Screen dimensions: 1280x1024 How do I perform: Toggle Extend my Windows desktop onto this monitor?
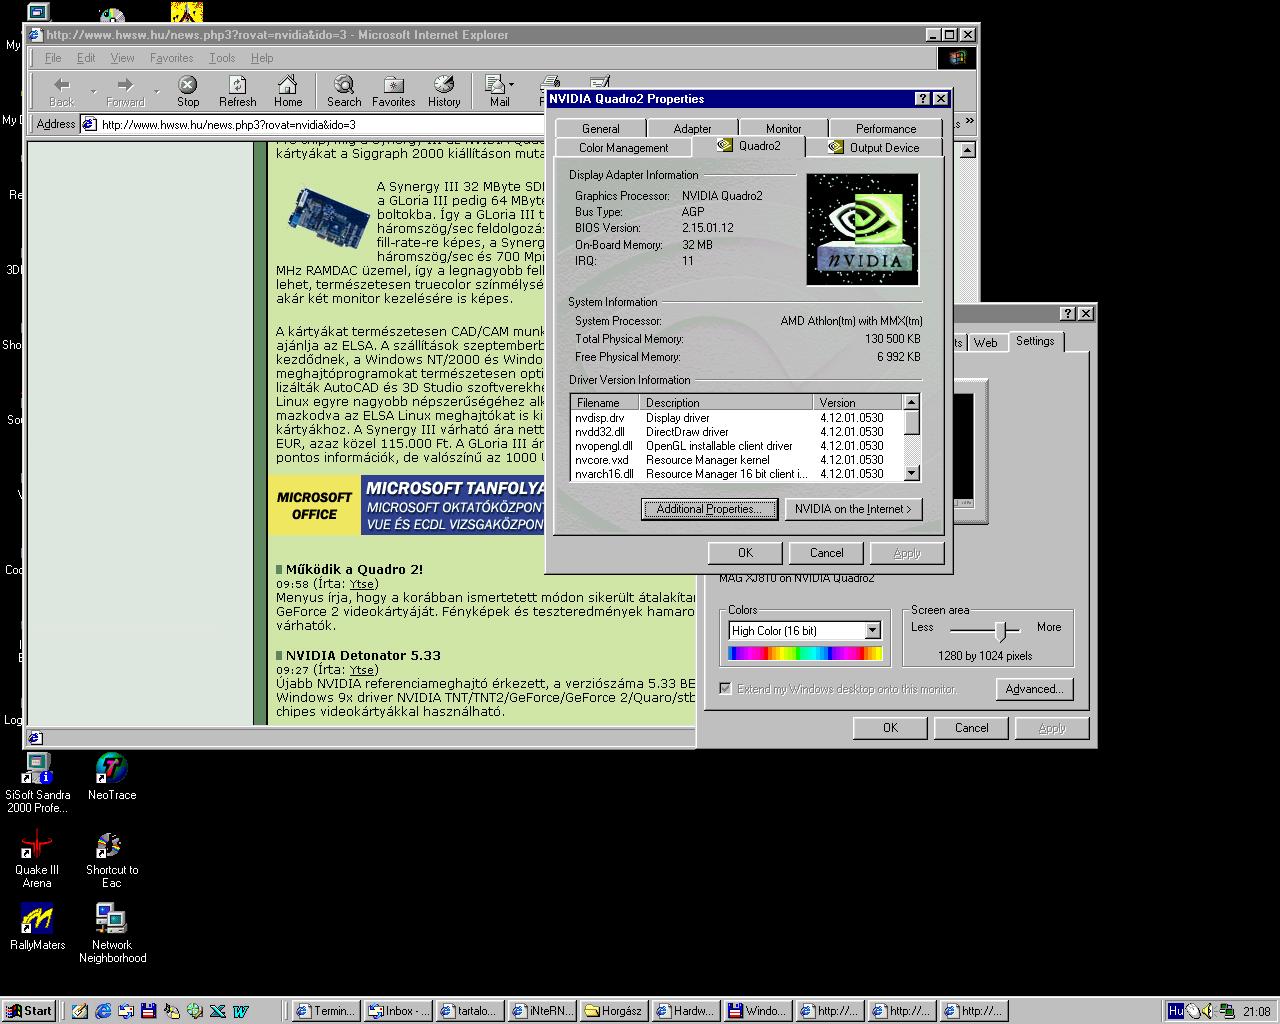point(725,689)
